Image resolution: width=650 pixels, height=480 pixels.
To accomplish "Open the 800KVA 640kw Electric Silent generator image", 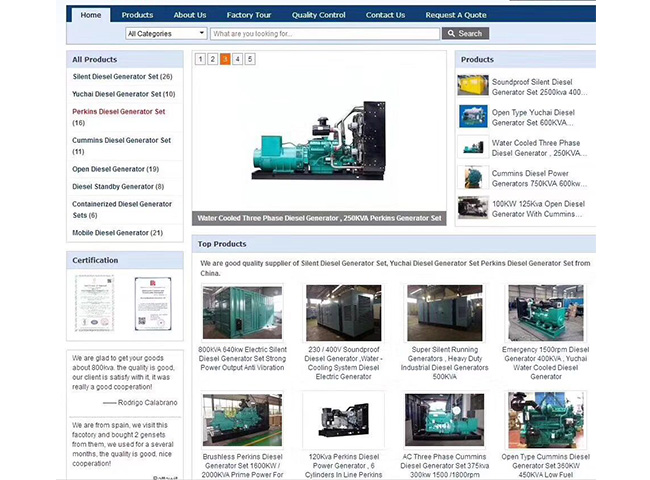I will coord(241,313).
